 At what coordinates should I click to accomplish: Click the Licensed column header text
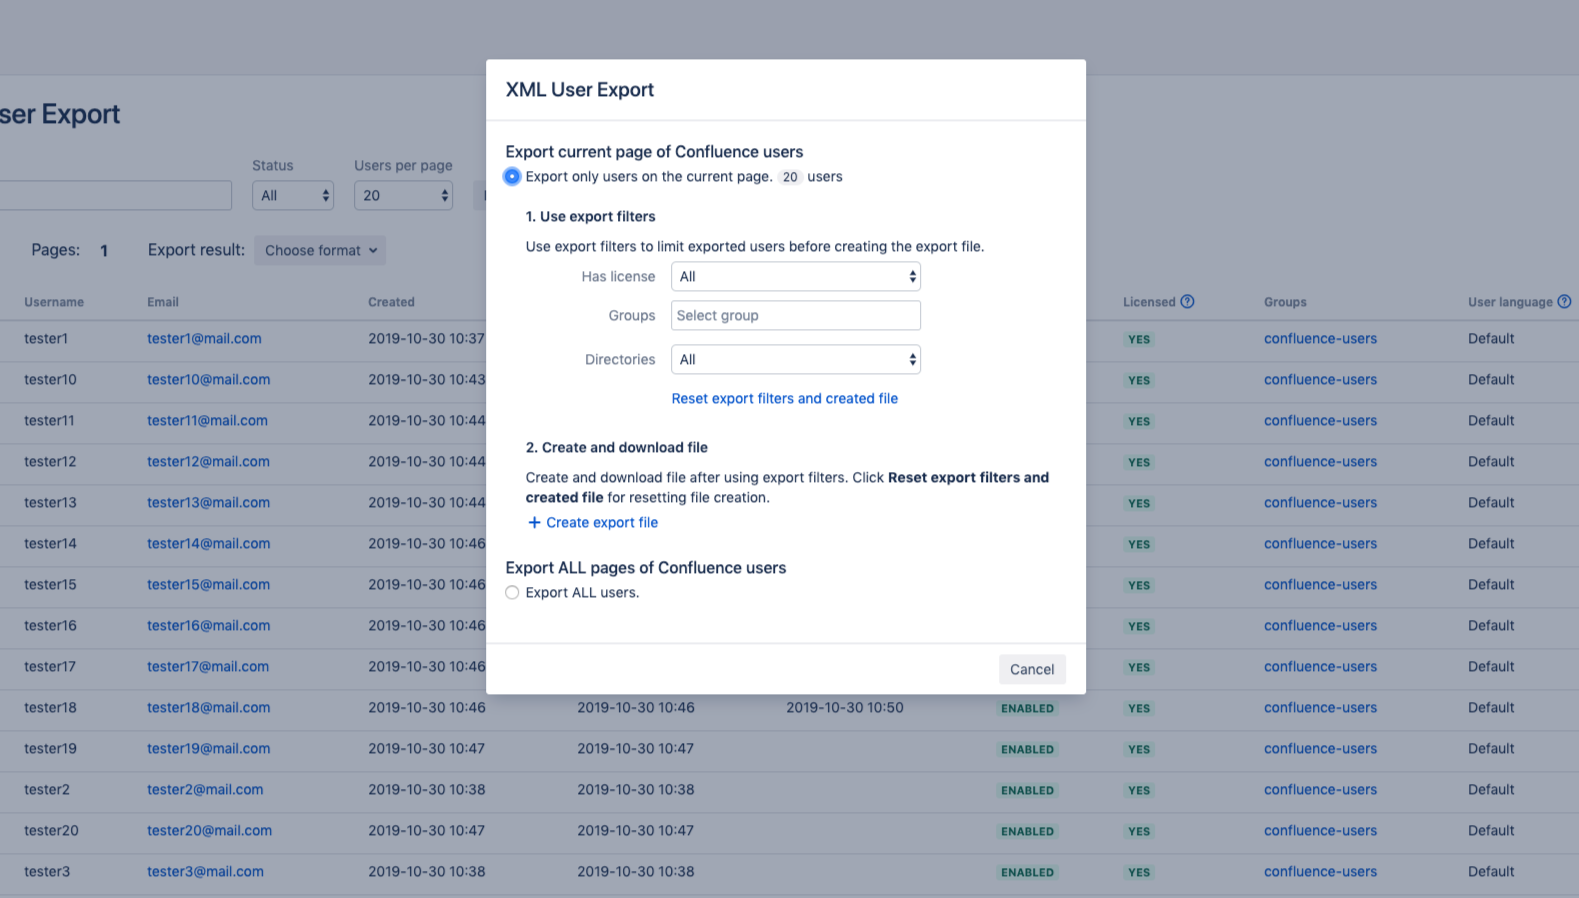point(1149,302)
